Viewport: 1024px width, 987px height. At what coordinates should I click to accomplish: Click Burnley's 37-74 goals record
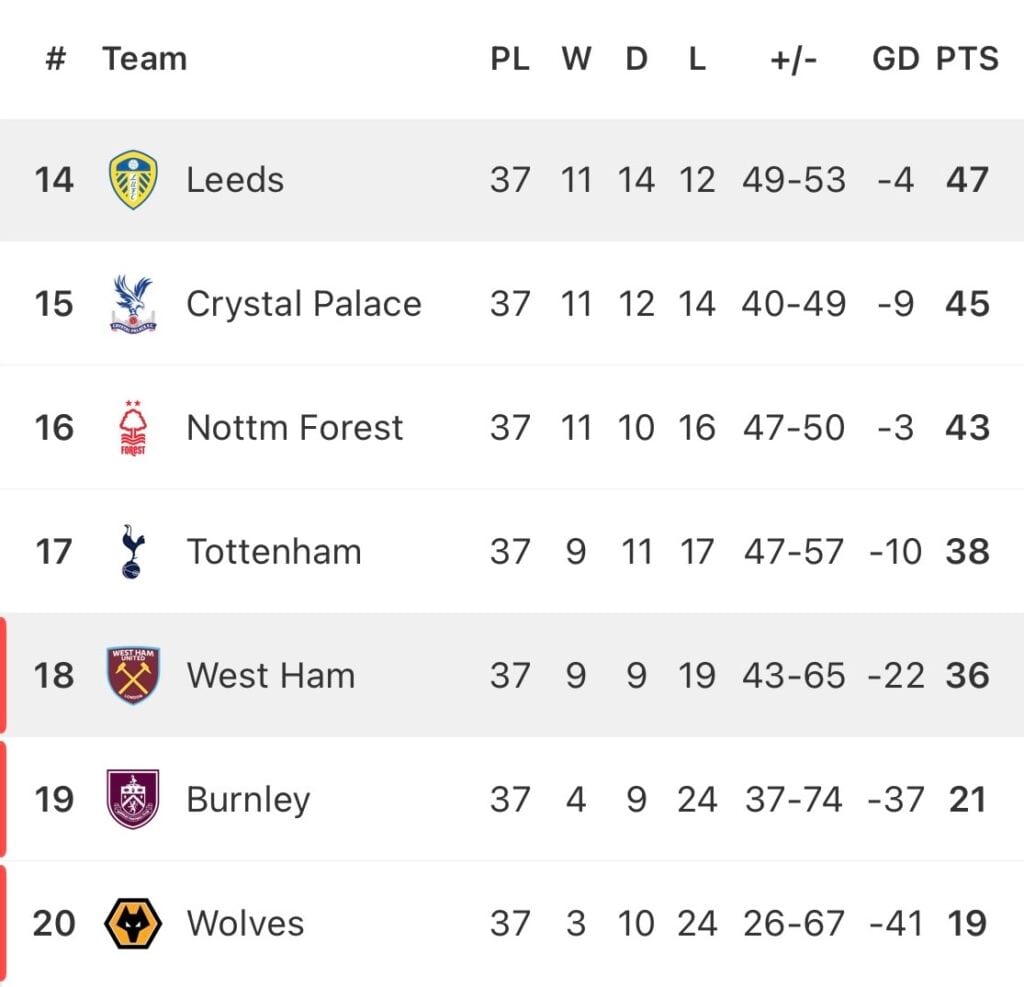coord(793,800)
